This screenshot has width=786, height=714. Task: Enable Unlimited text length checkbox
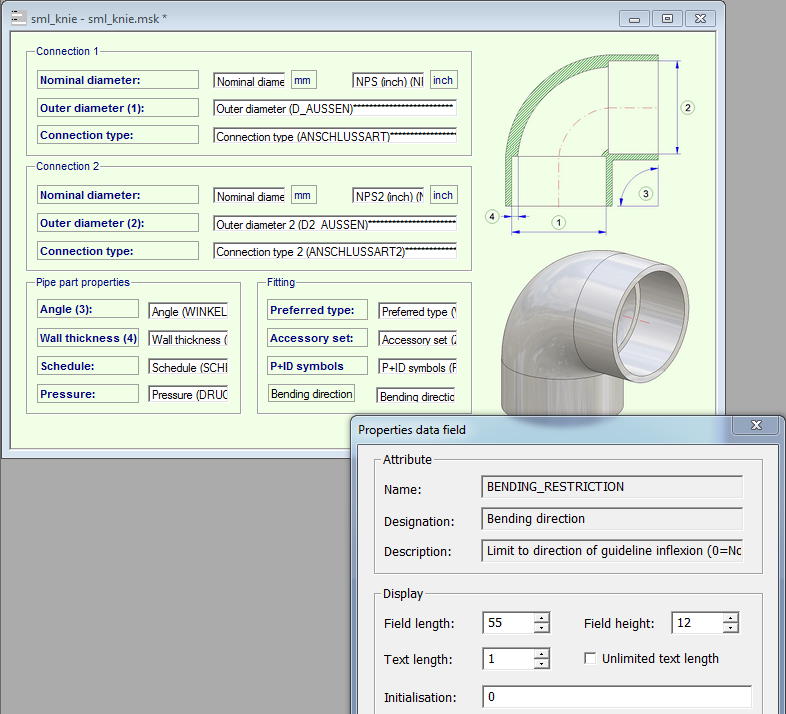pyautogui.click(x=591, y=658)
